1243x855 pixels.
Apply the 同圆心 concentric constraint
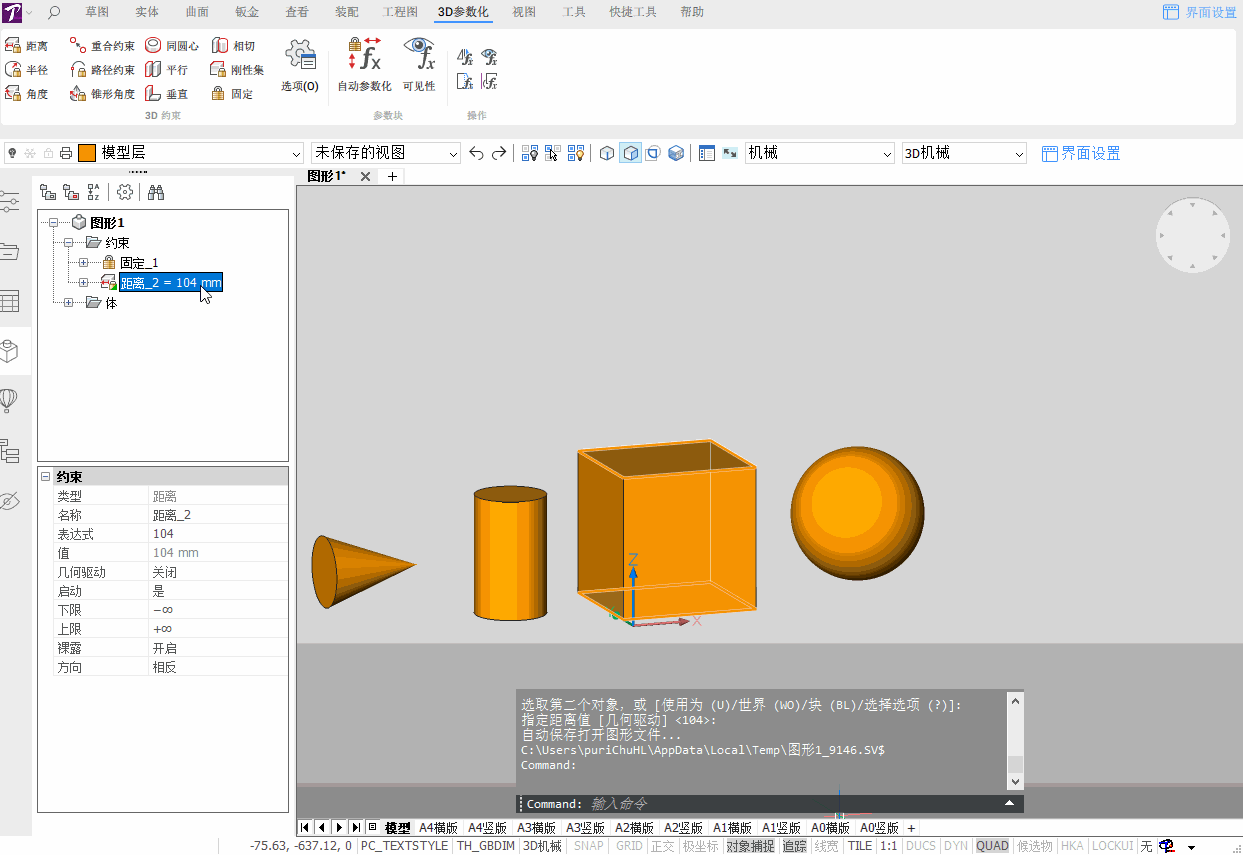172,46
